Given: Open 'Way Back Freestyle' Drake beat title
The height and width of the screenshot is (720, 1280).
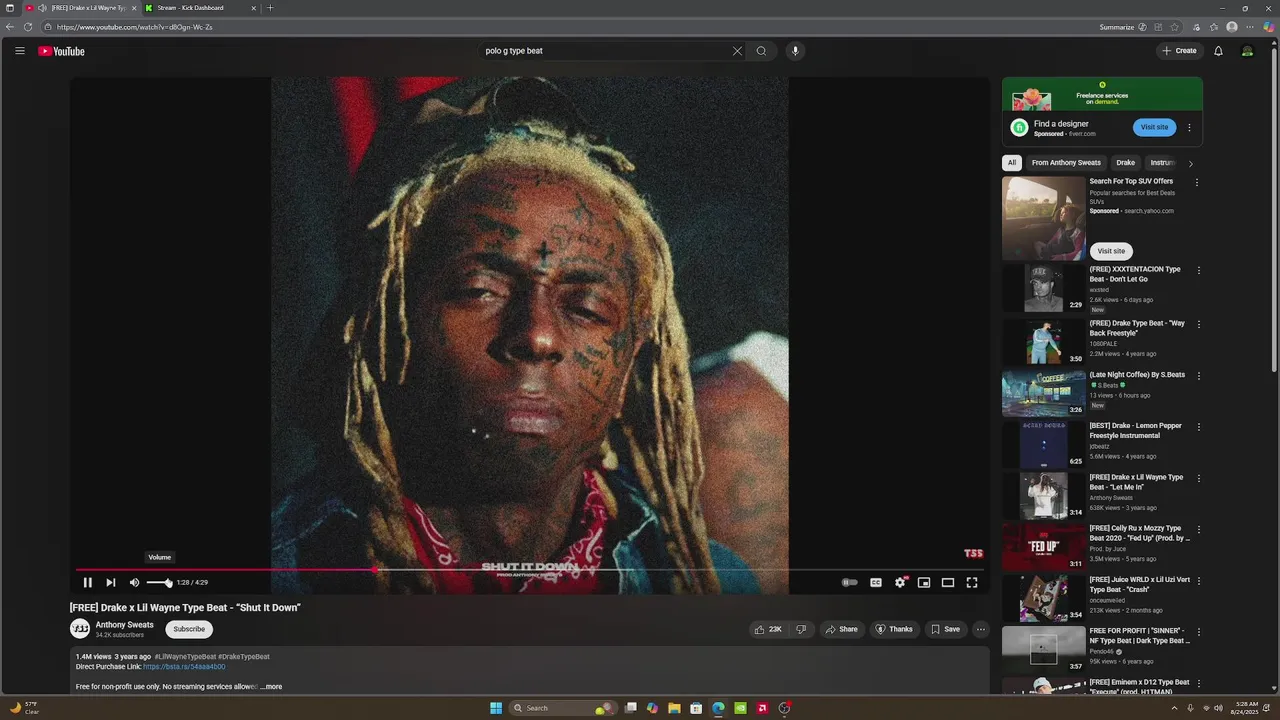Looking at the screenshot, I should tap(1137, 328).
